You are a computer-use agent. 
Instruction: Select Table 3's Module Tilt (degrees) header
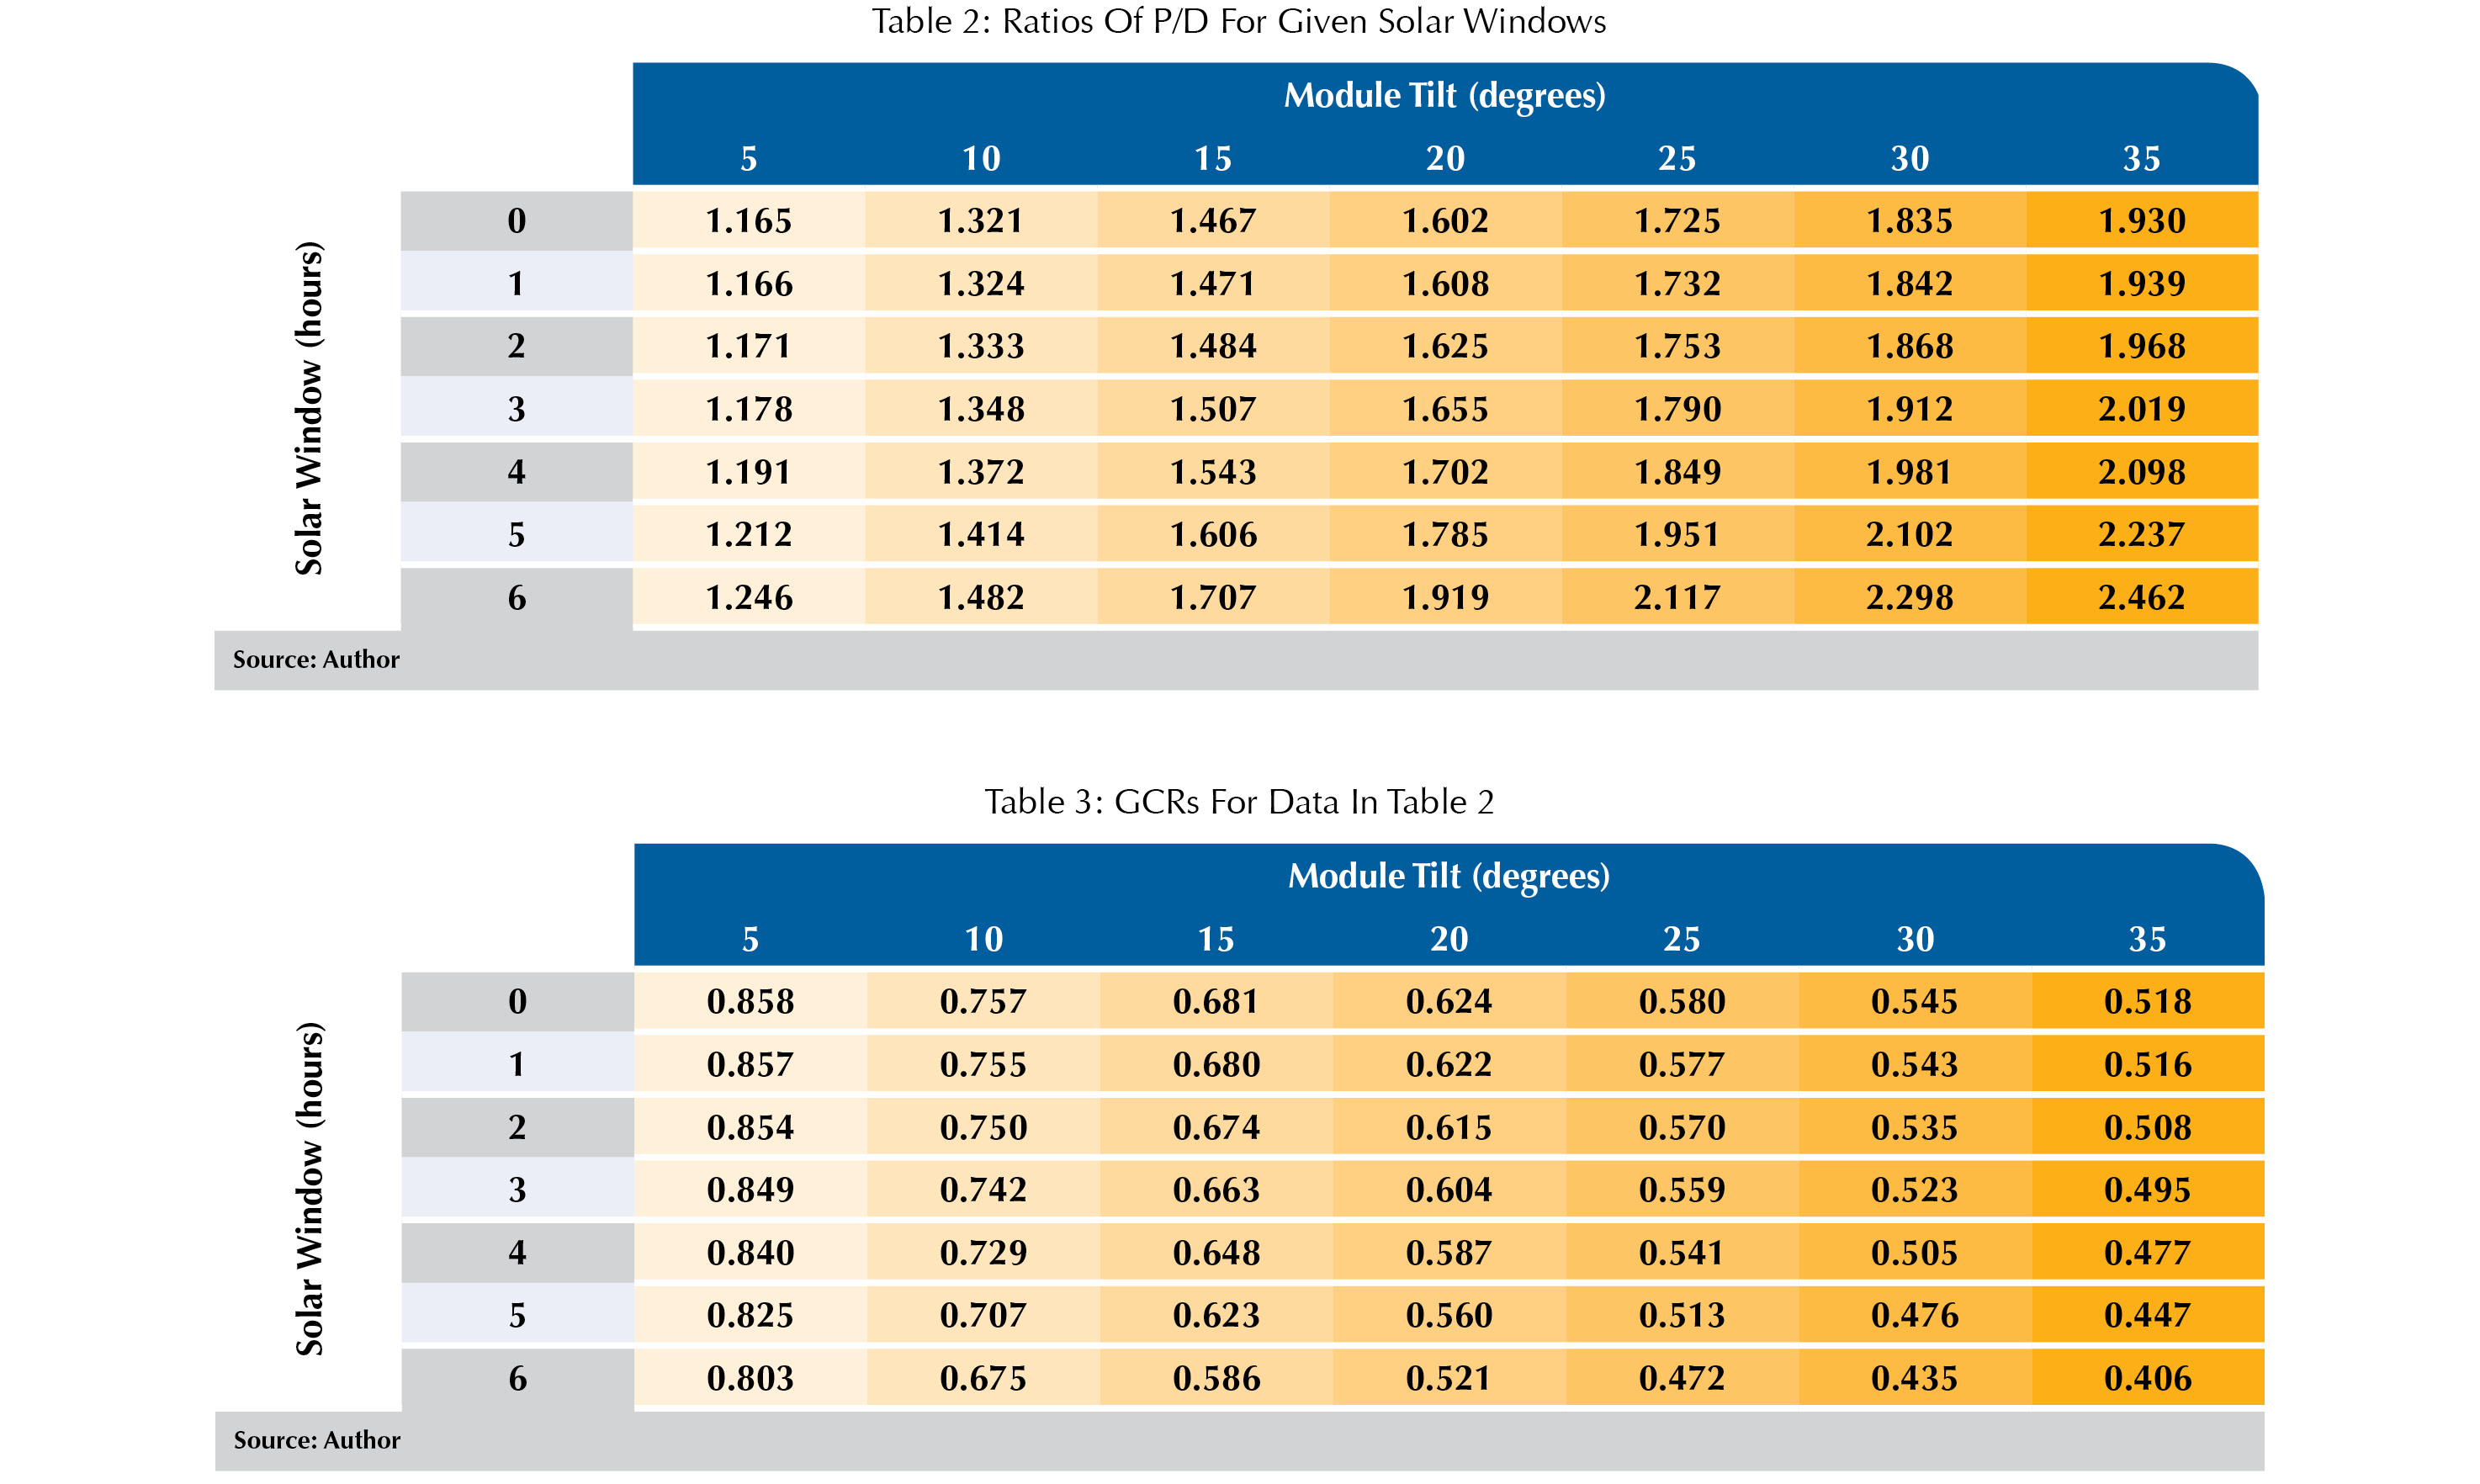pos(1448,876)
